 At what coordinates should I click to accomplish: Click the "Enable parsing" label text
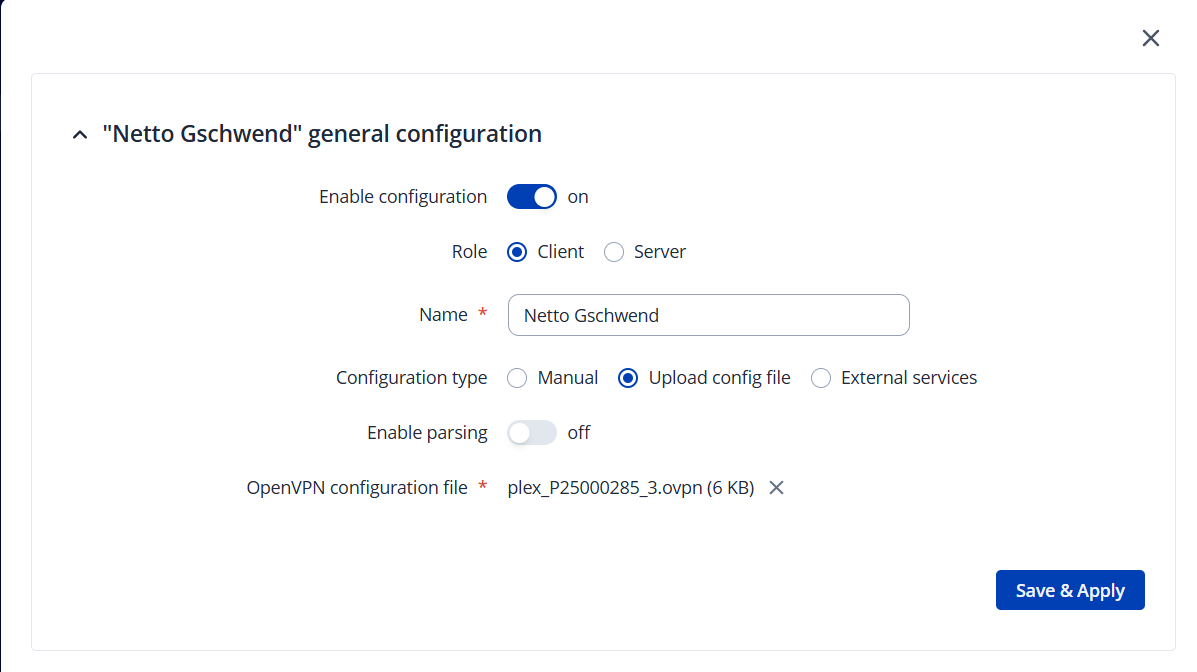click(427, 433)
